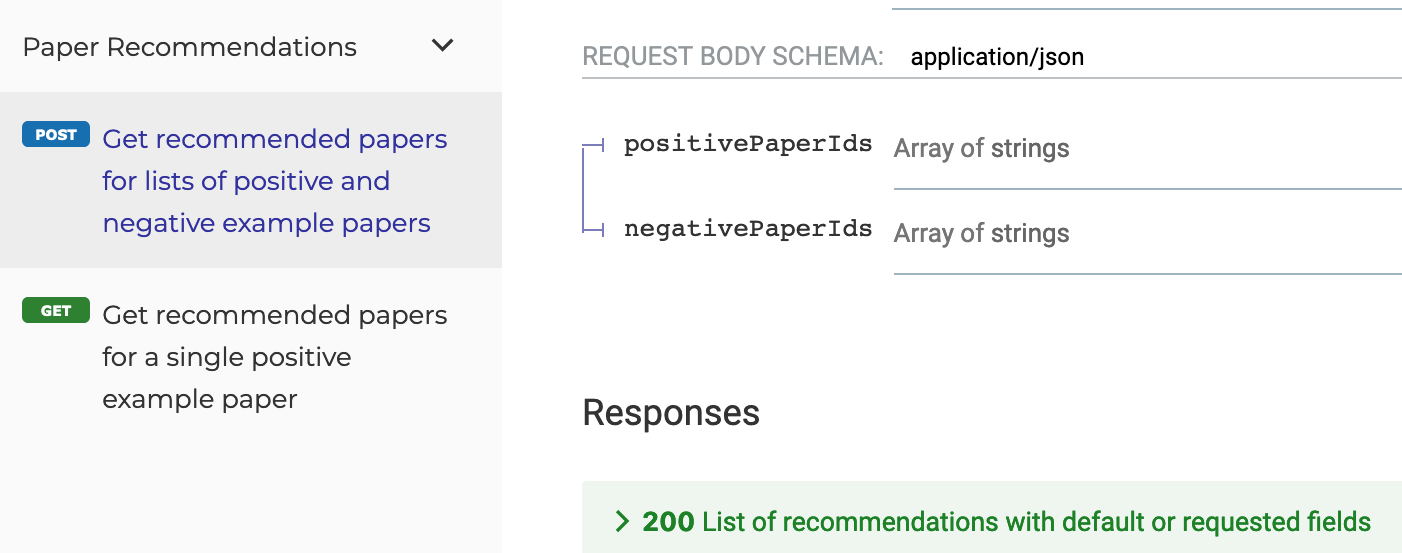This screenshot has height=553, width=1402.
Task: Click the tree connector before positivePaperIds
Action: tap(594, 147)
